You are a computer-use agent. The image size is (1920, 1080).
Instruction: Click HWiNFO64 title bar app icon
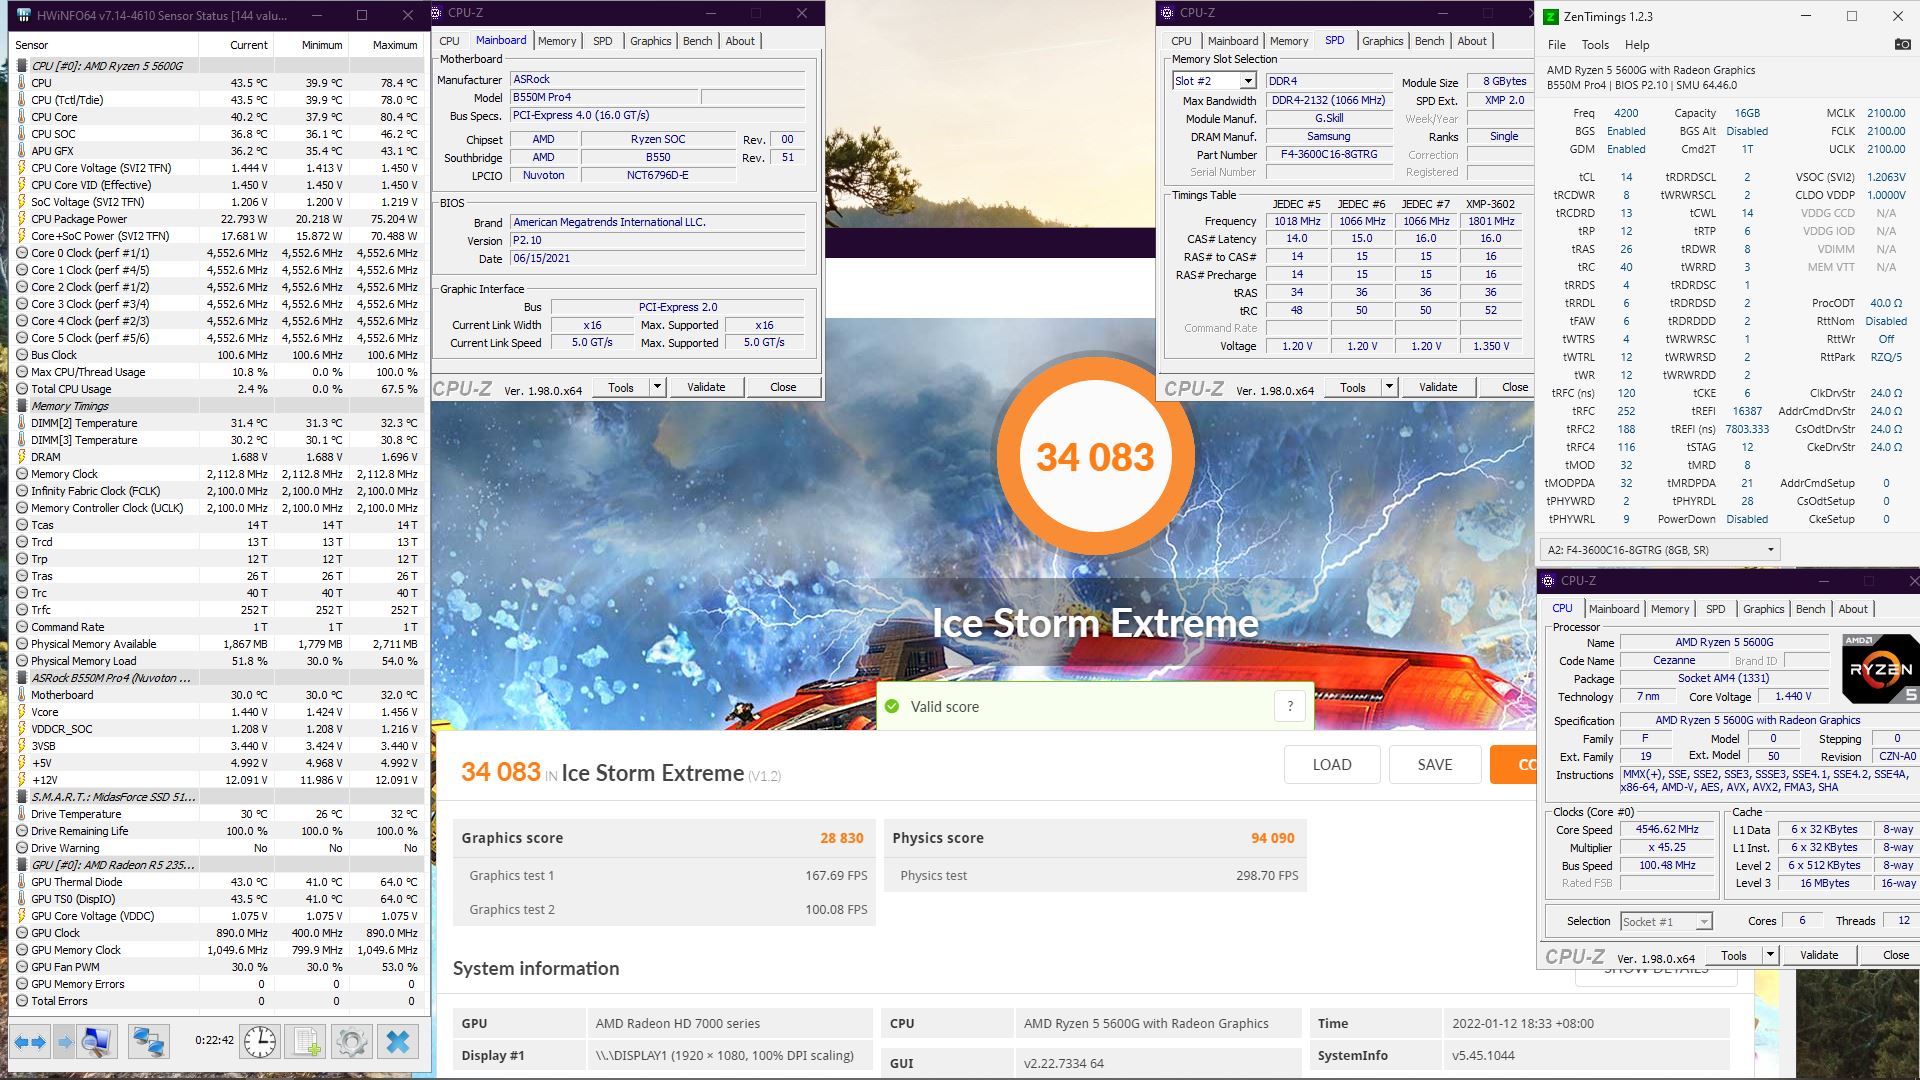click(x=24, y=15)
